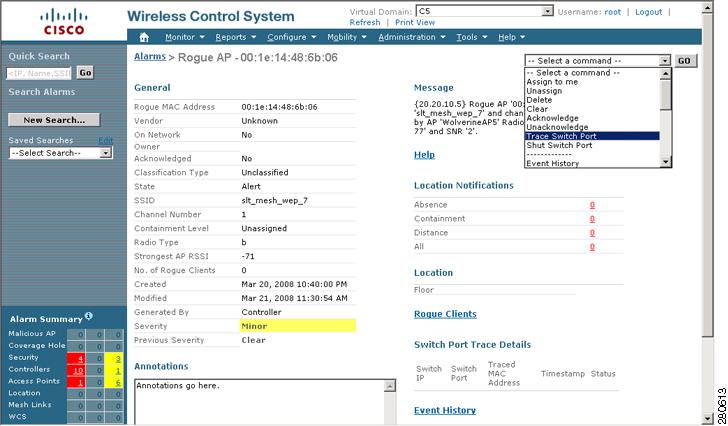Open Distance notifications count link
728x426 pixels.
[592, 232]
